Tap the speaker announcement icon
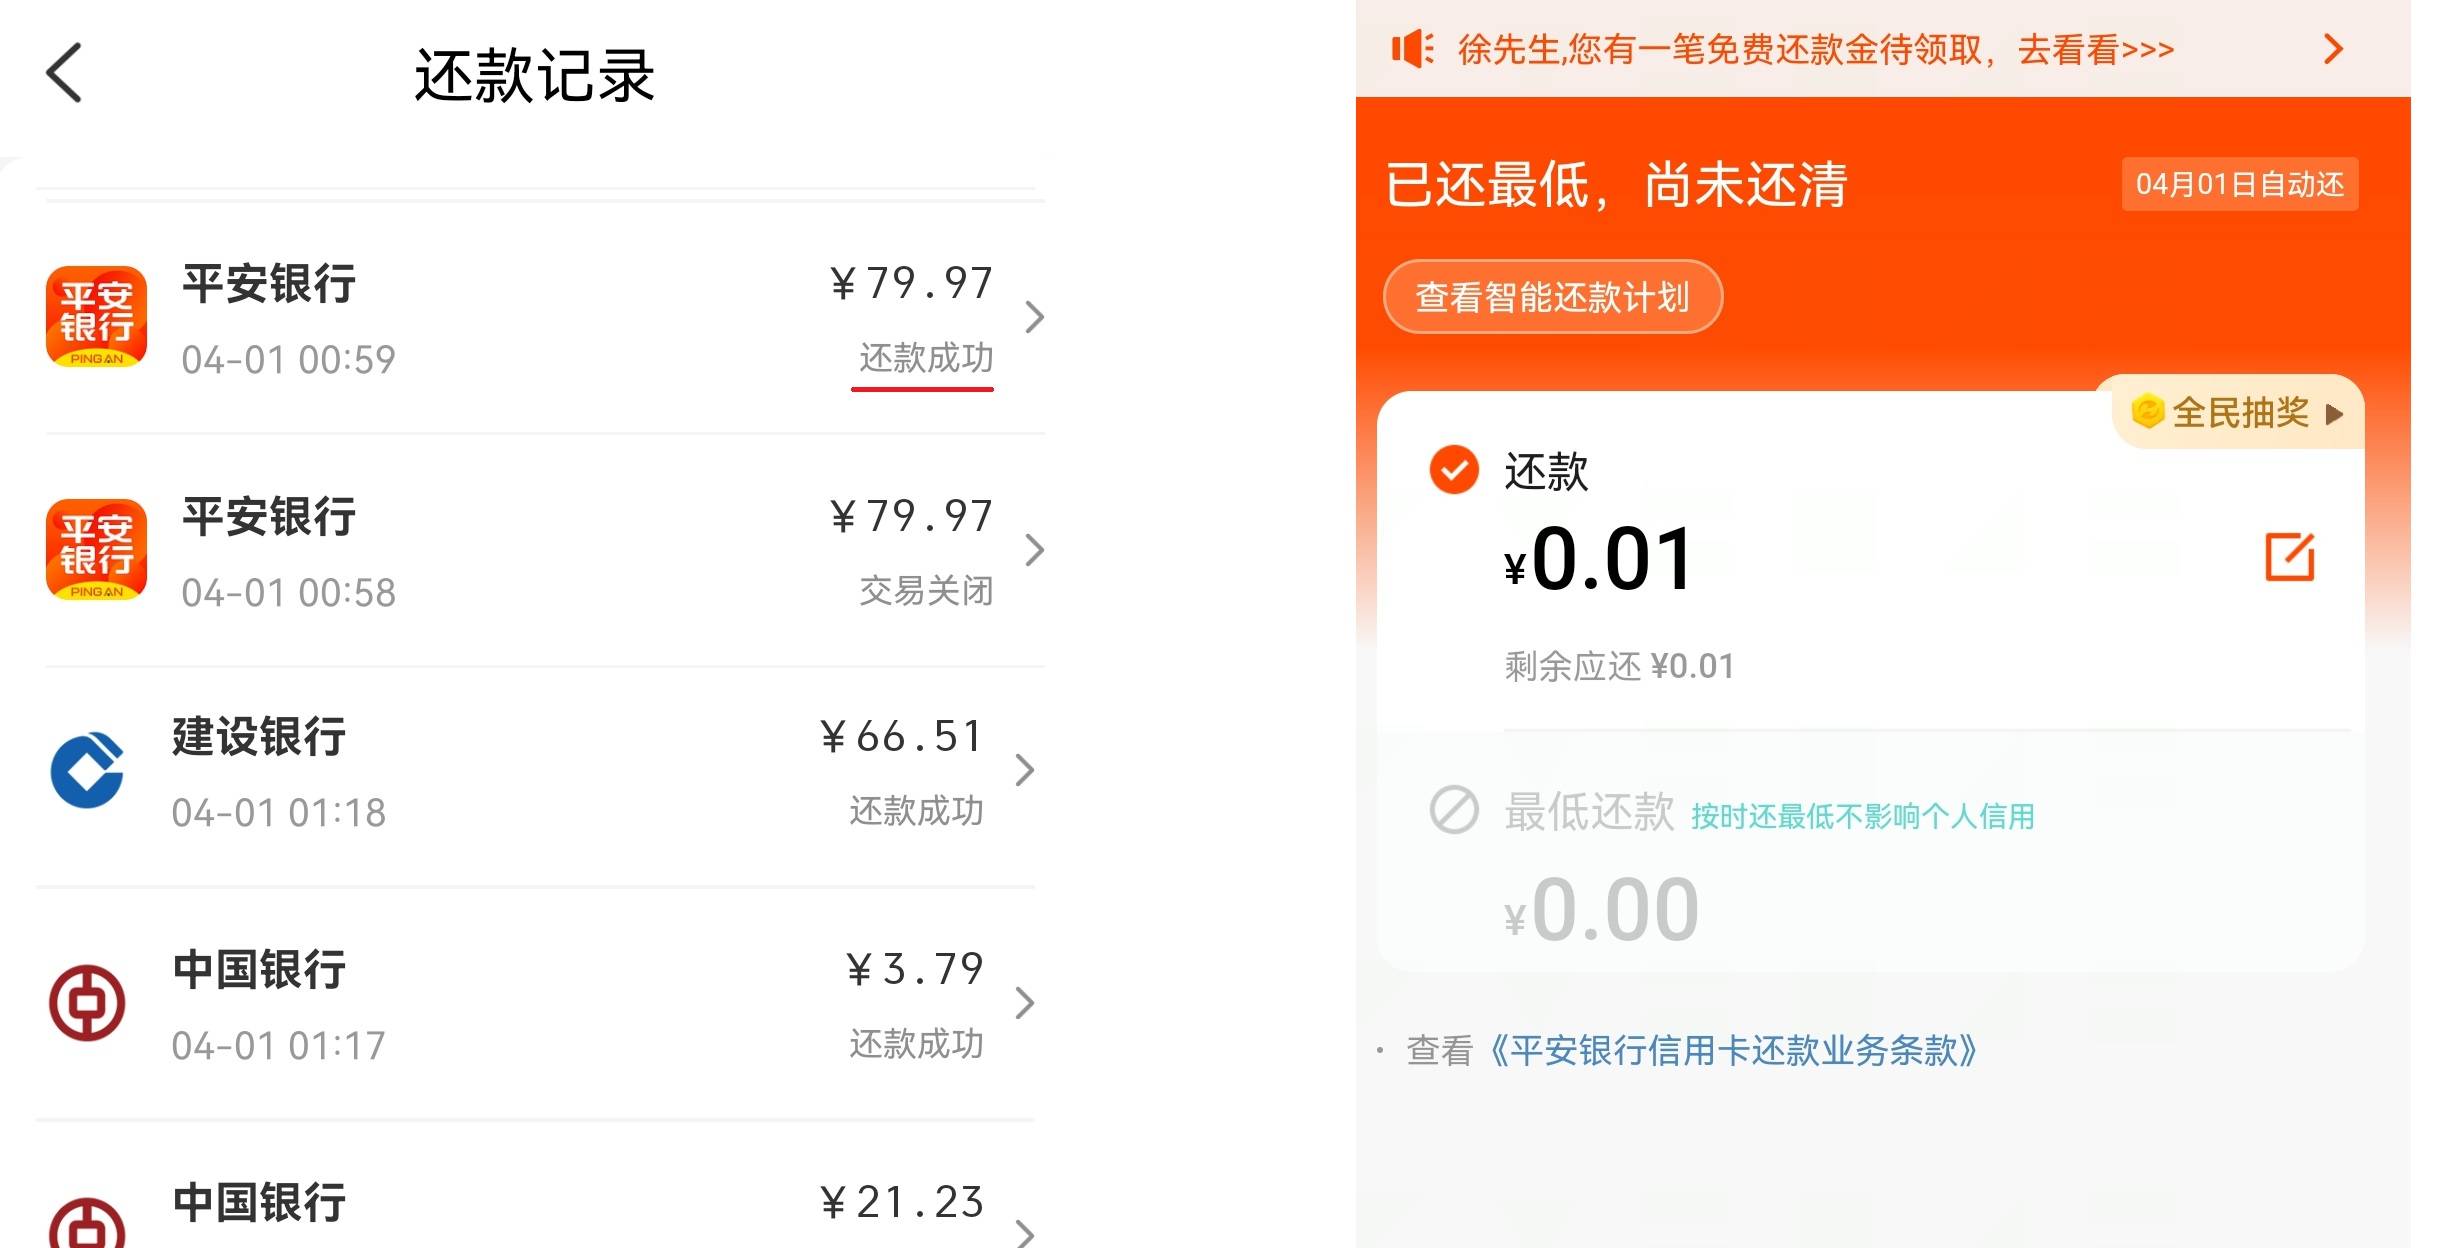This screenshot has height=1248, width=2464. (x=1412, y=48)
